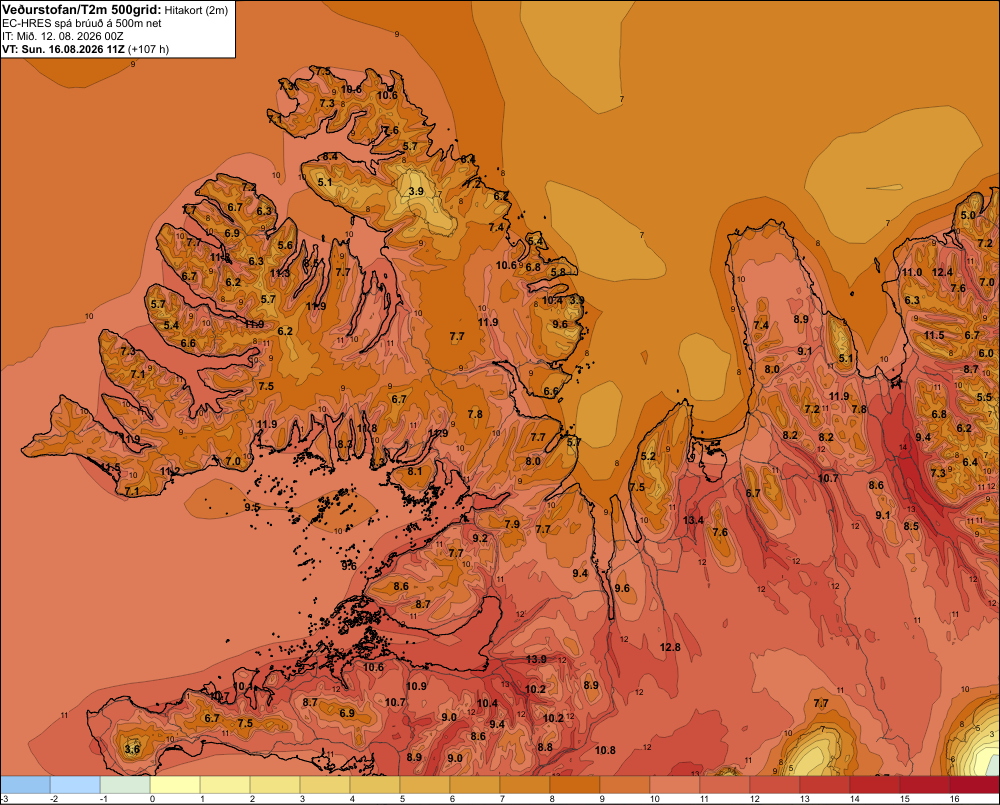Screen dimensions: 1000x805
Task: Select the 13.9 temperature value on the map
Action: (x=536, y=659)
